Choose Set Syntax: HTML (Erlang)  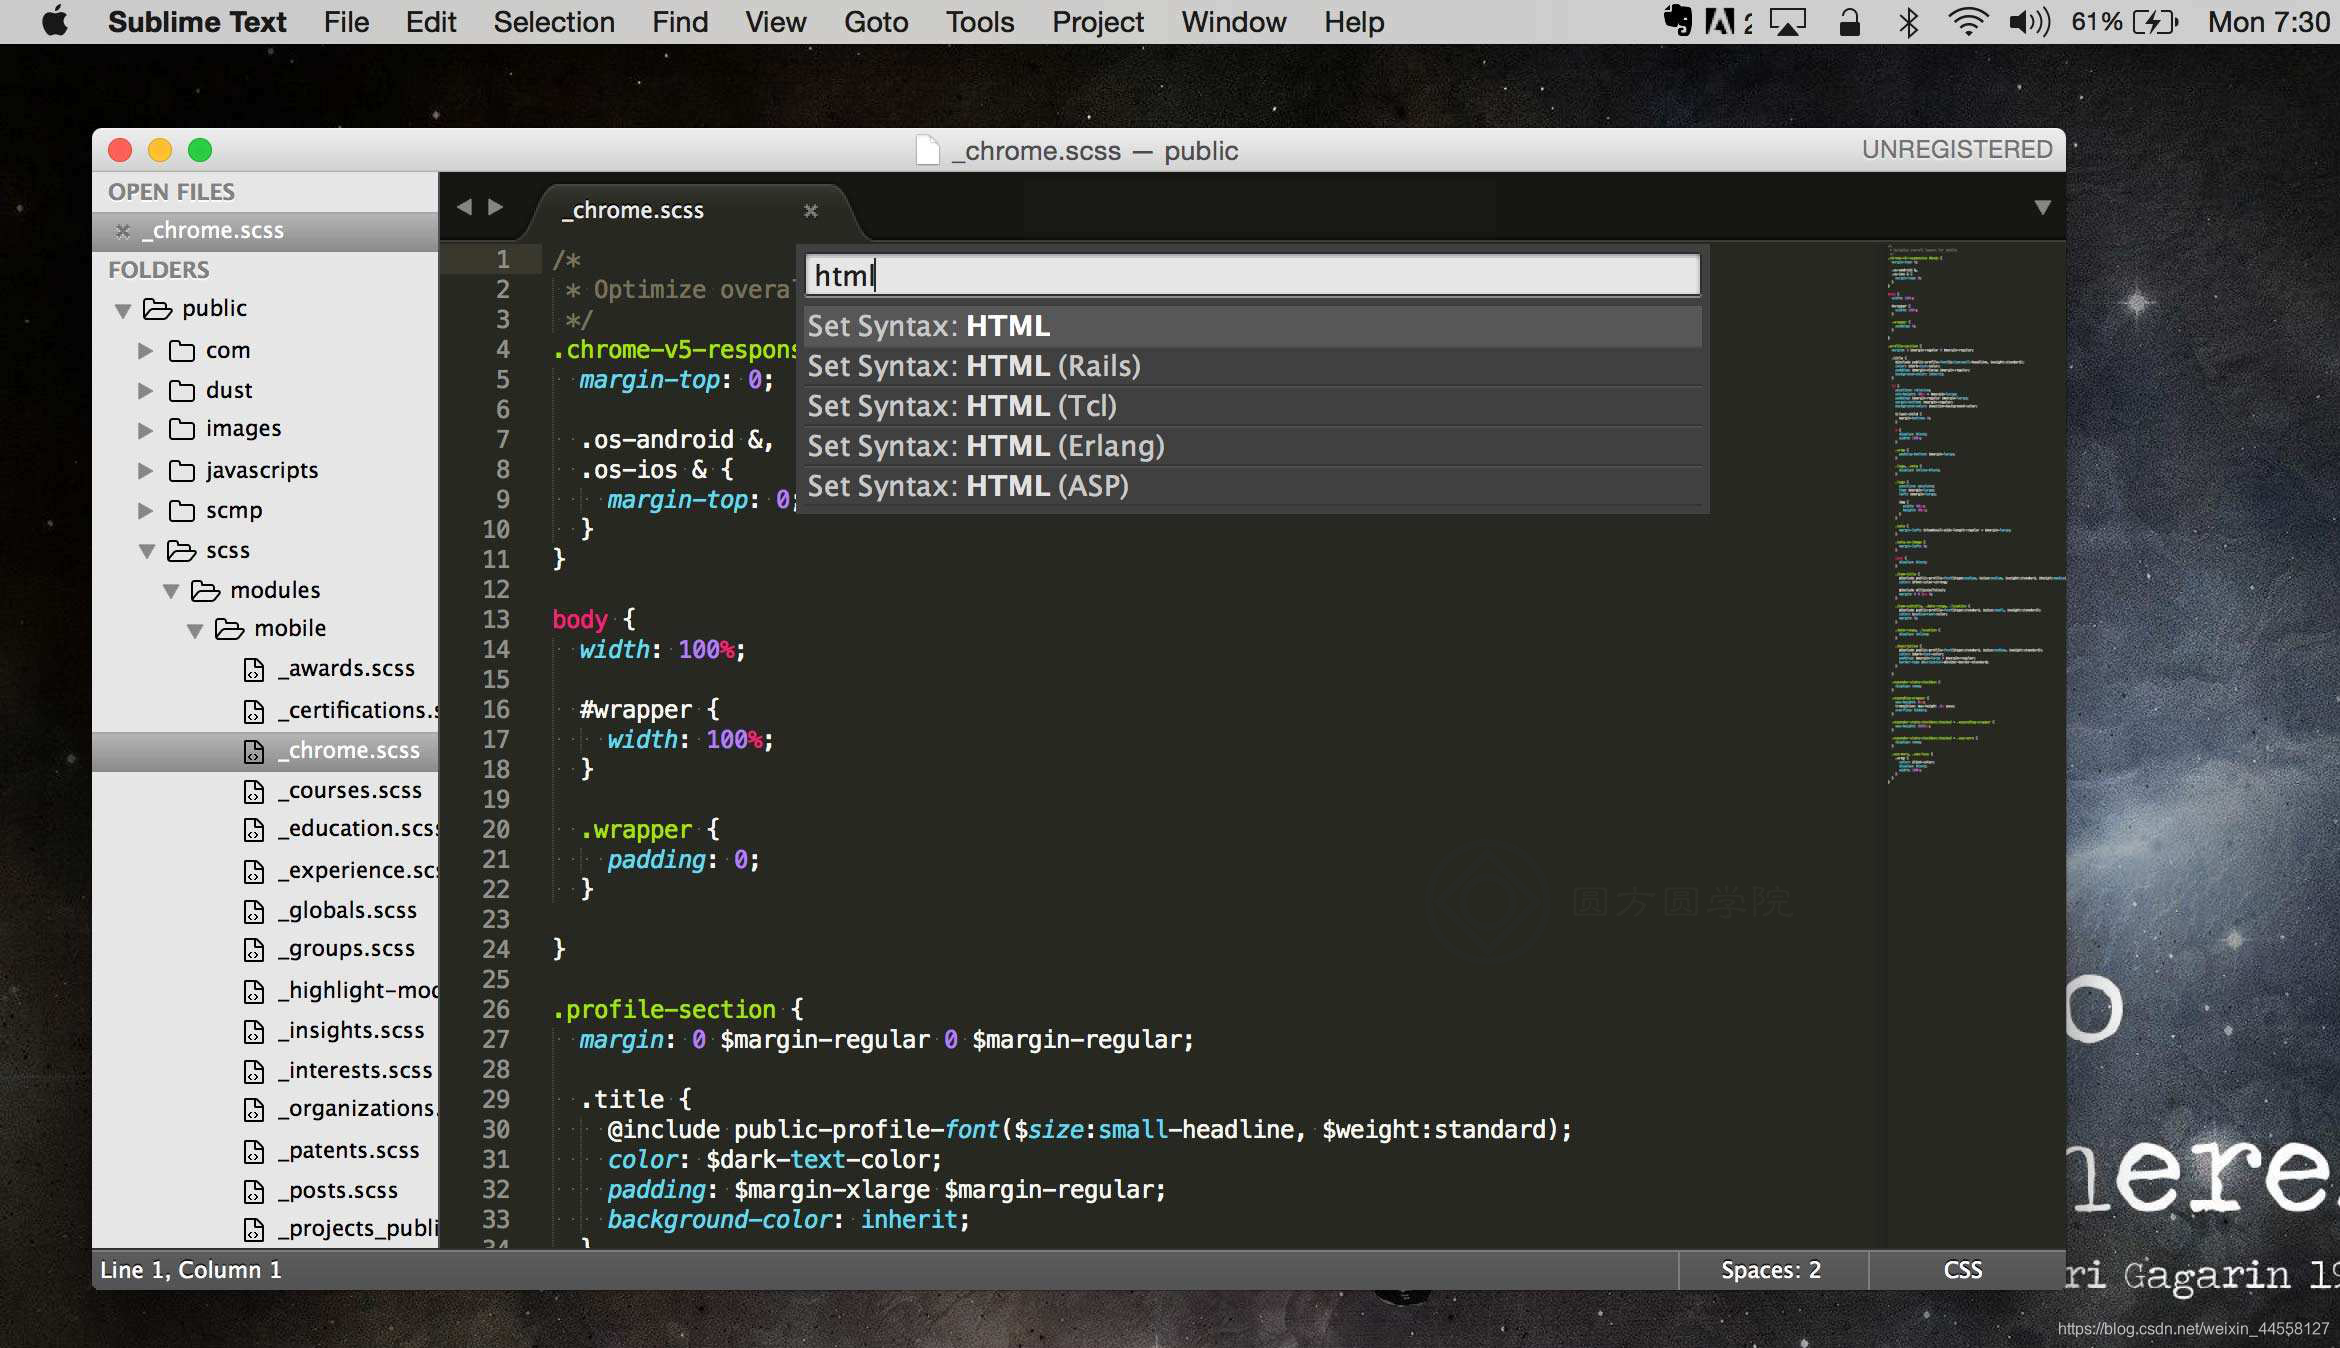(1253, 446)
